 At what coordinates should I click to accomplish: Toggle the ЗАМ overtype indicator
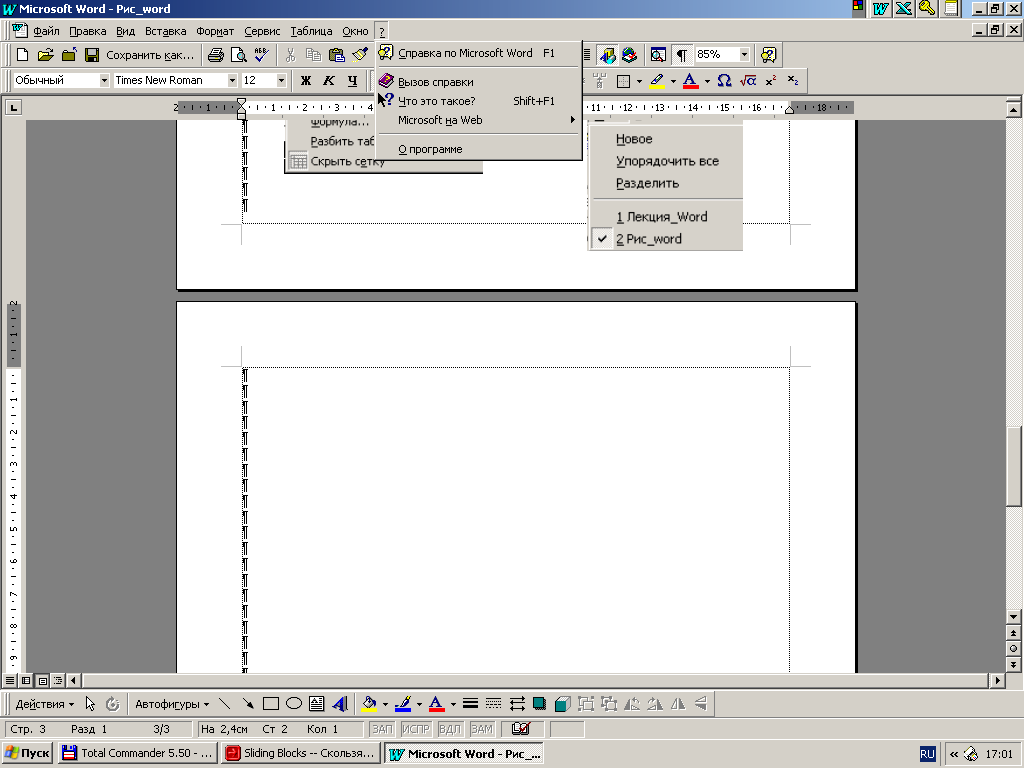[x=481, y=729]
